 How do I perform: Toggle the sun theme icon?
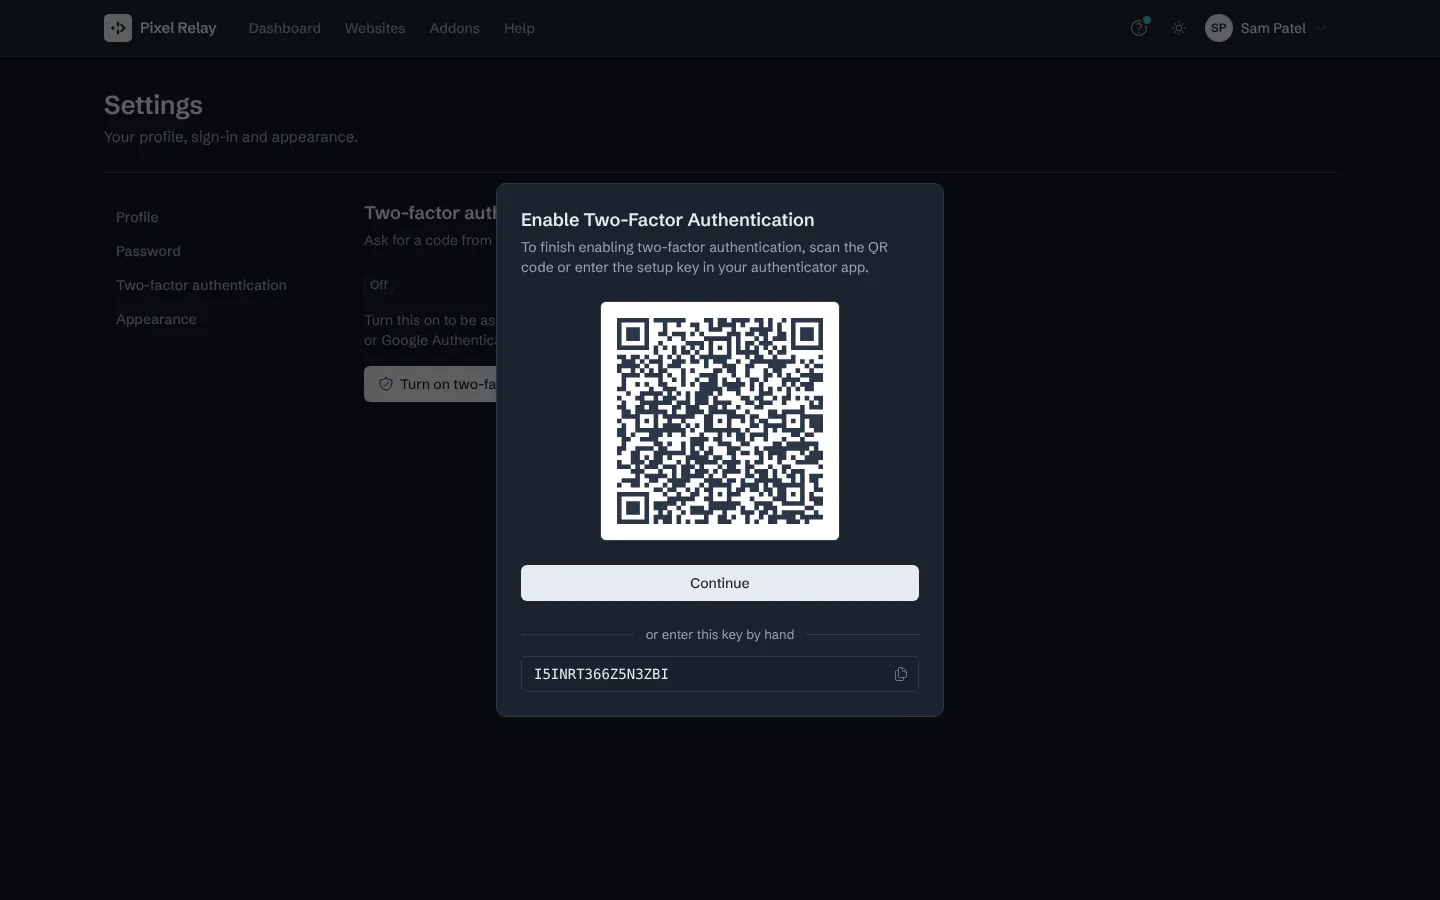point(1179,28)
